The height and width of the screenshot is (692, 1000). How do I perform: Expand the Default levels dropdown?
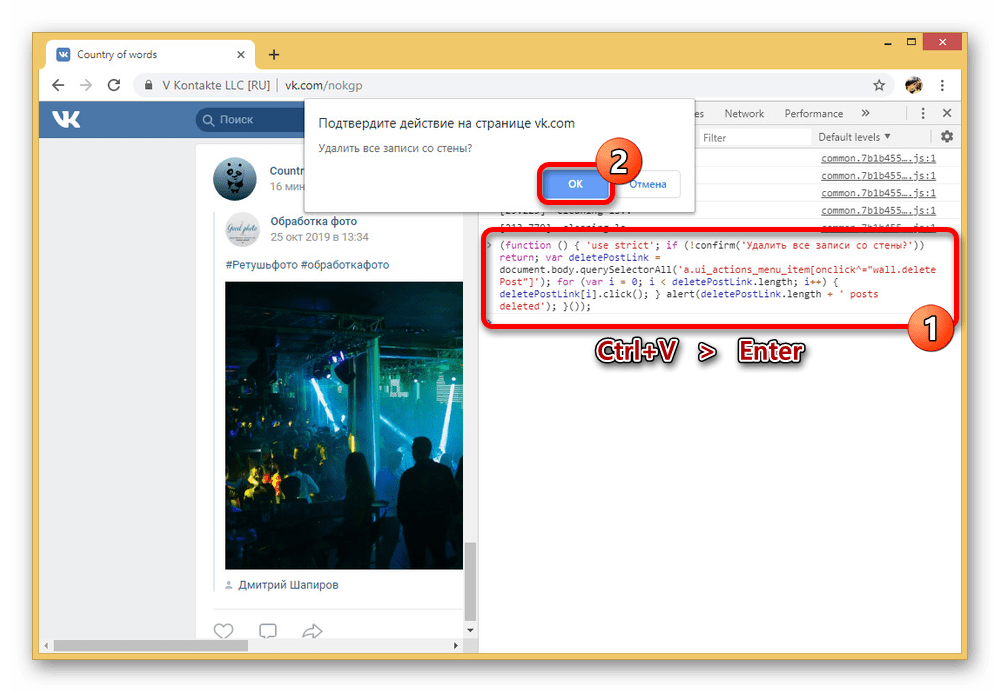(x=854, y=137)
